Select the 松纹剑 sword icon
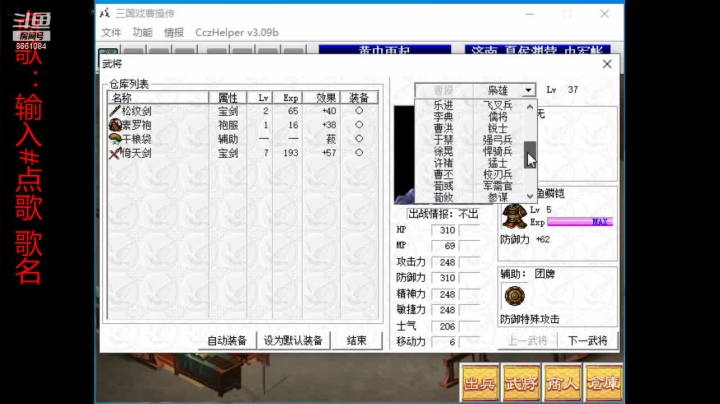Image resolution: width=720 pixels, height=404 pixels. (115, 111)
